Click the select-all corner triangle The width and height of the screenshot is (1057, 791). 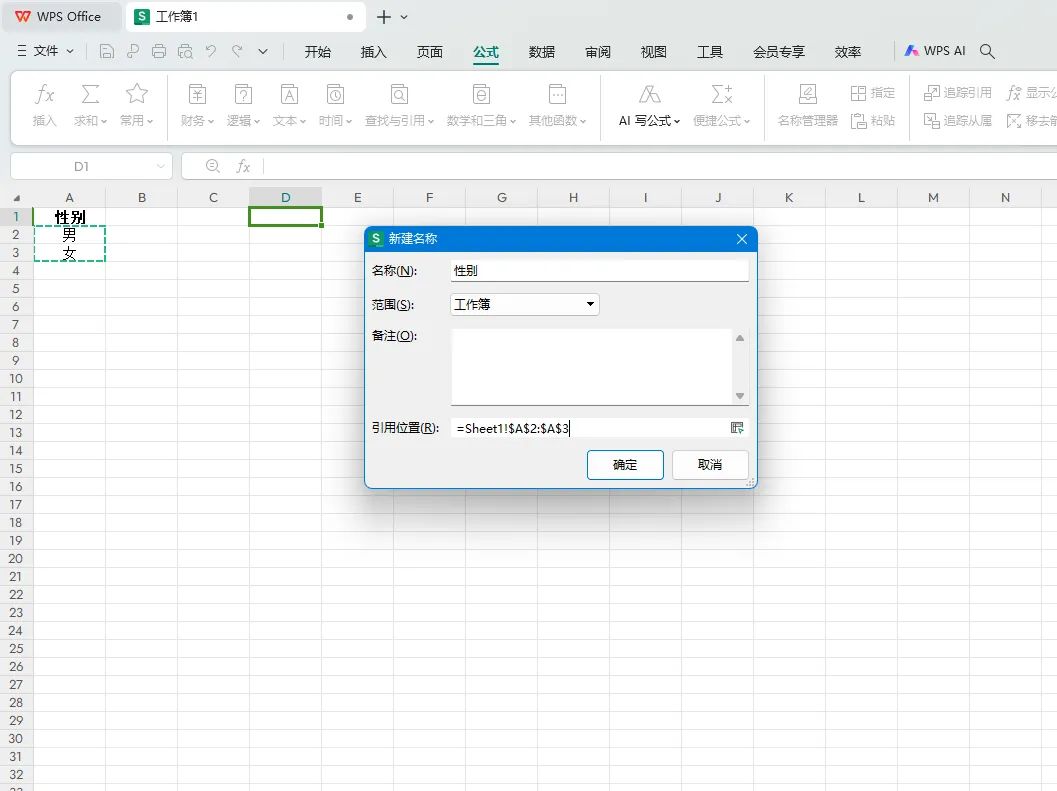[x=17, y=198]
